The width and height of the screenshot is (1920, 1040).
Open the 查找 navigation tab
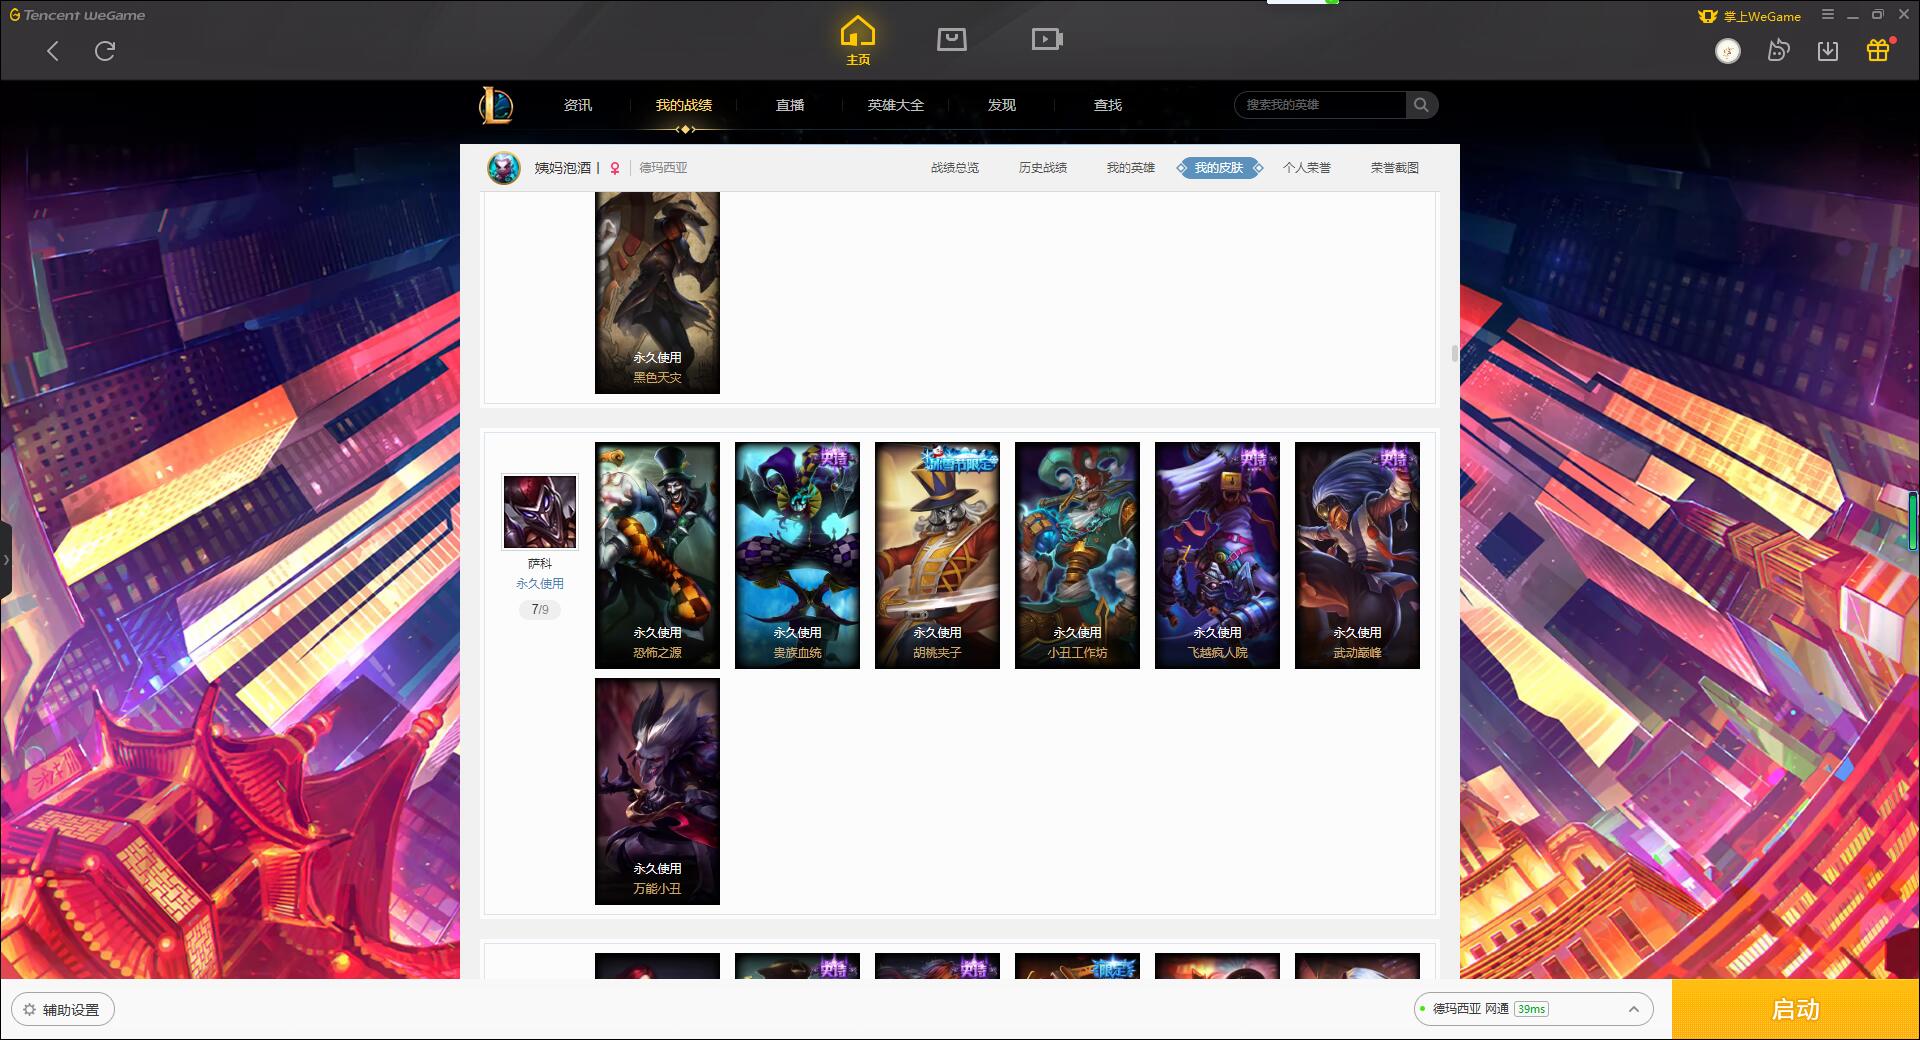coord(1108,105)
